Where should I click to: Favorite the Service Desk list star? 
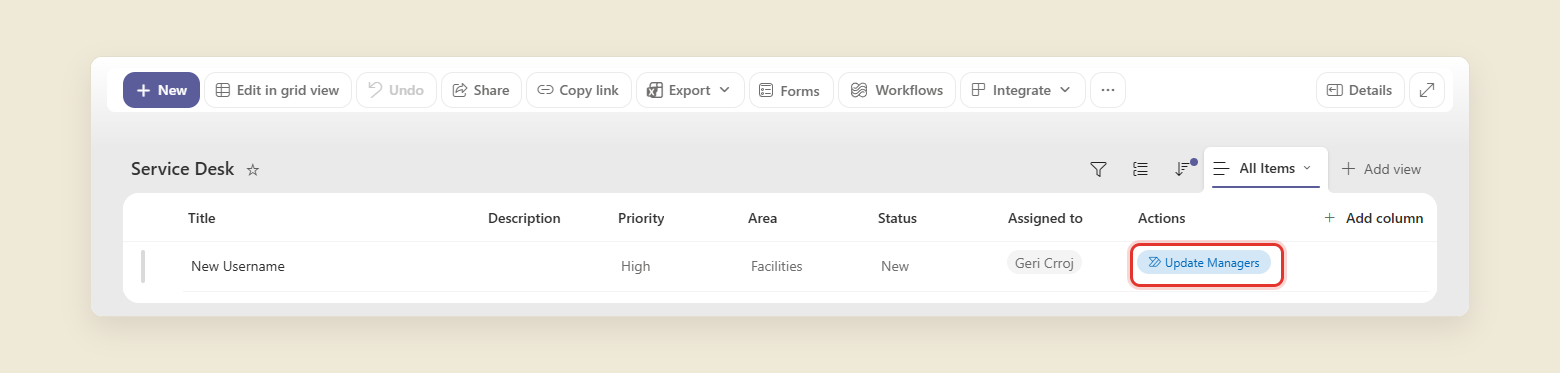[x=253, y=170]
